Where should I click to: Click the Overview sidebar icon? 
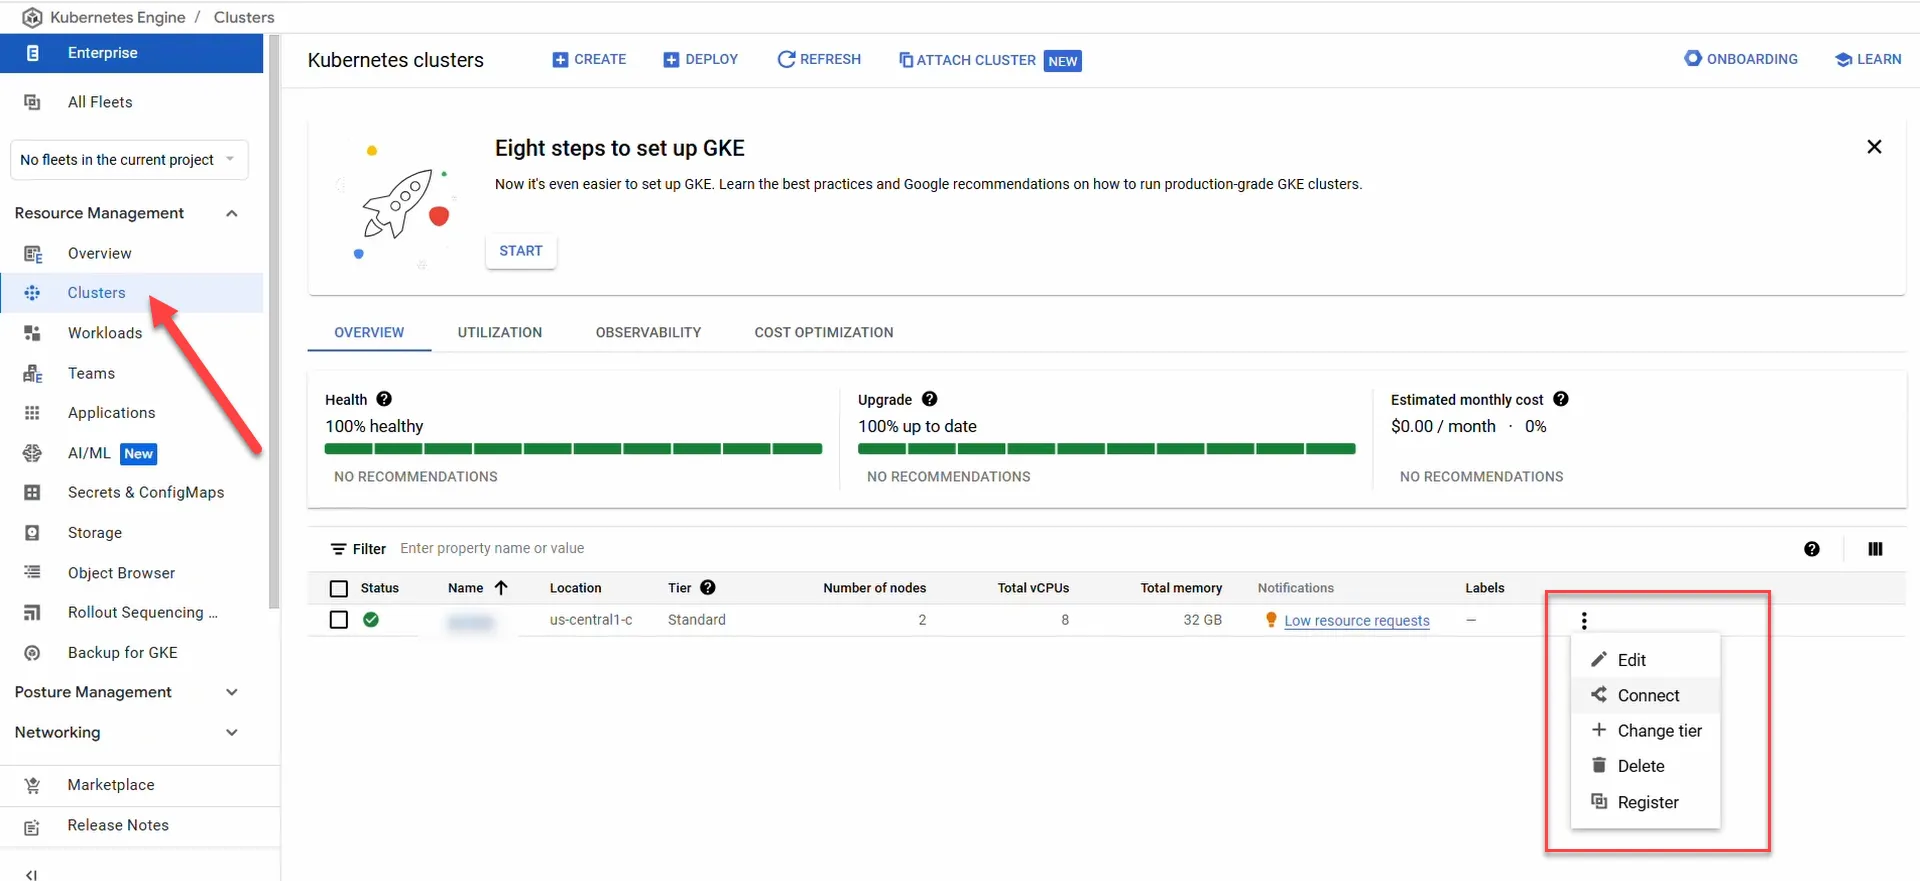(x=32, y=254)
